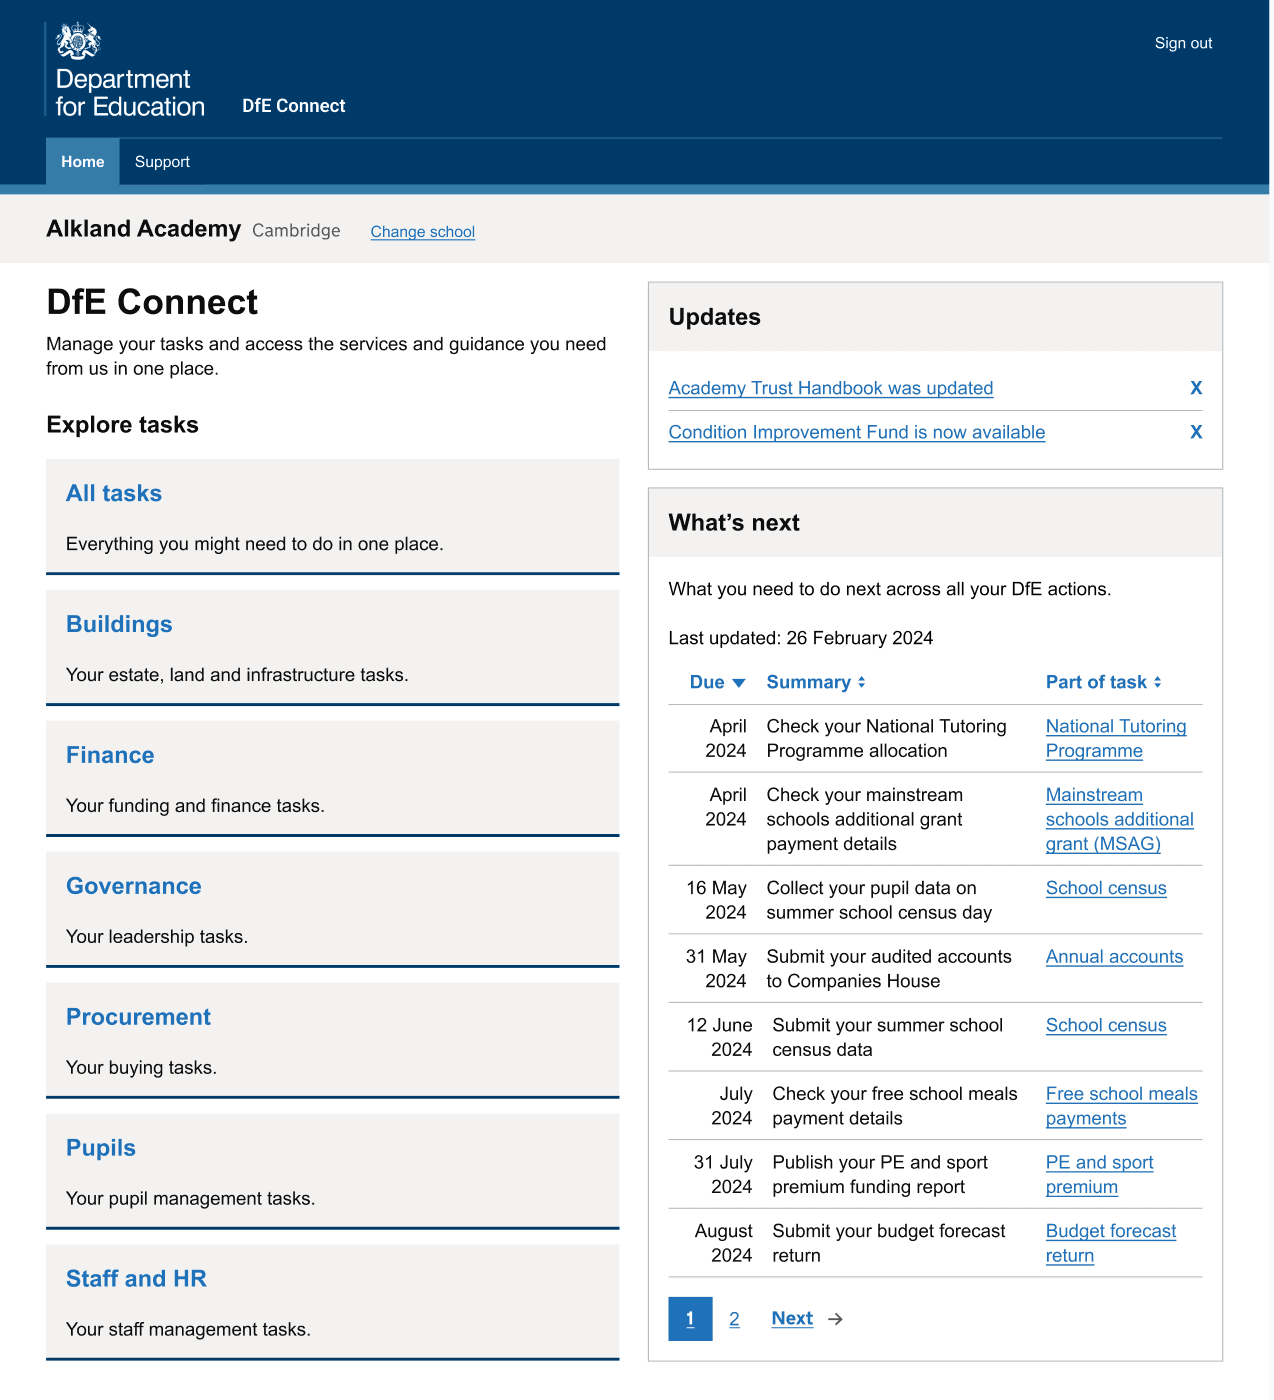Click the Alkland Academy school name

[144, 229]
